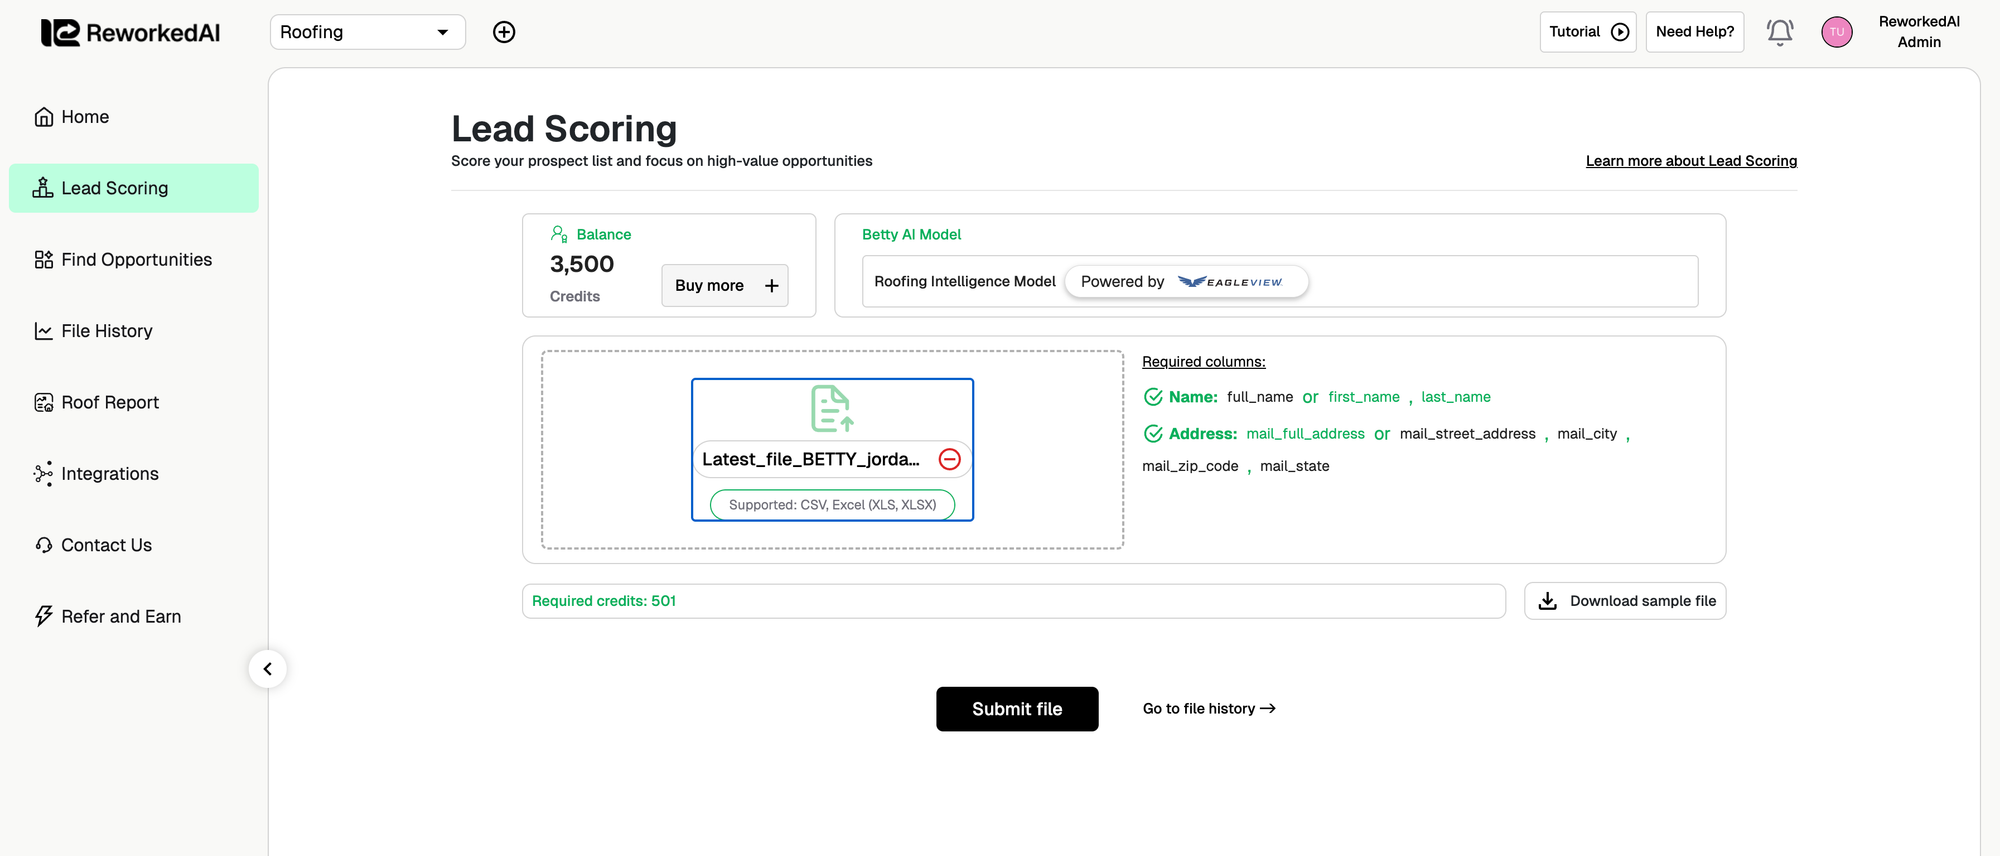Click the Need Help? button

(x=1694, y=32)
